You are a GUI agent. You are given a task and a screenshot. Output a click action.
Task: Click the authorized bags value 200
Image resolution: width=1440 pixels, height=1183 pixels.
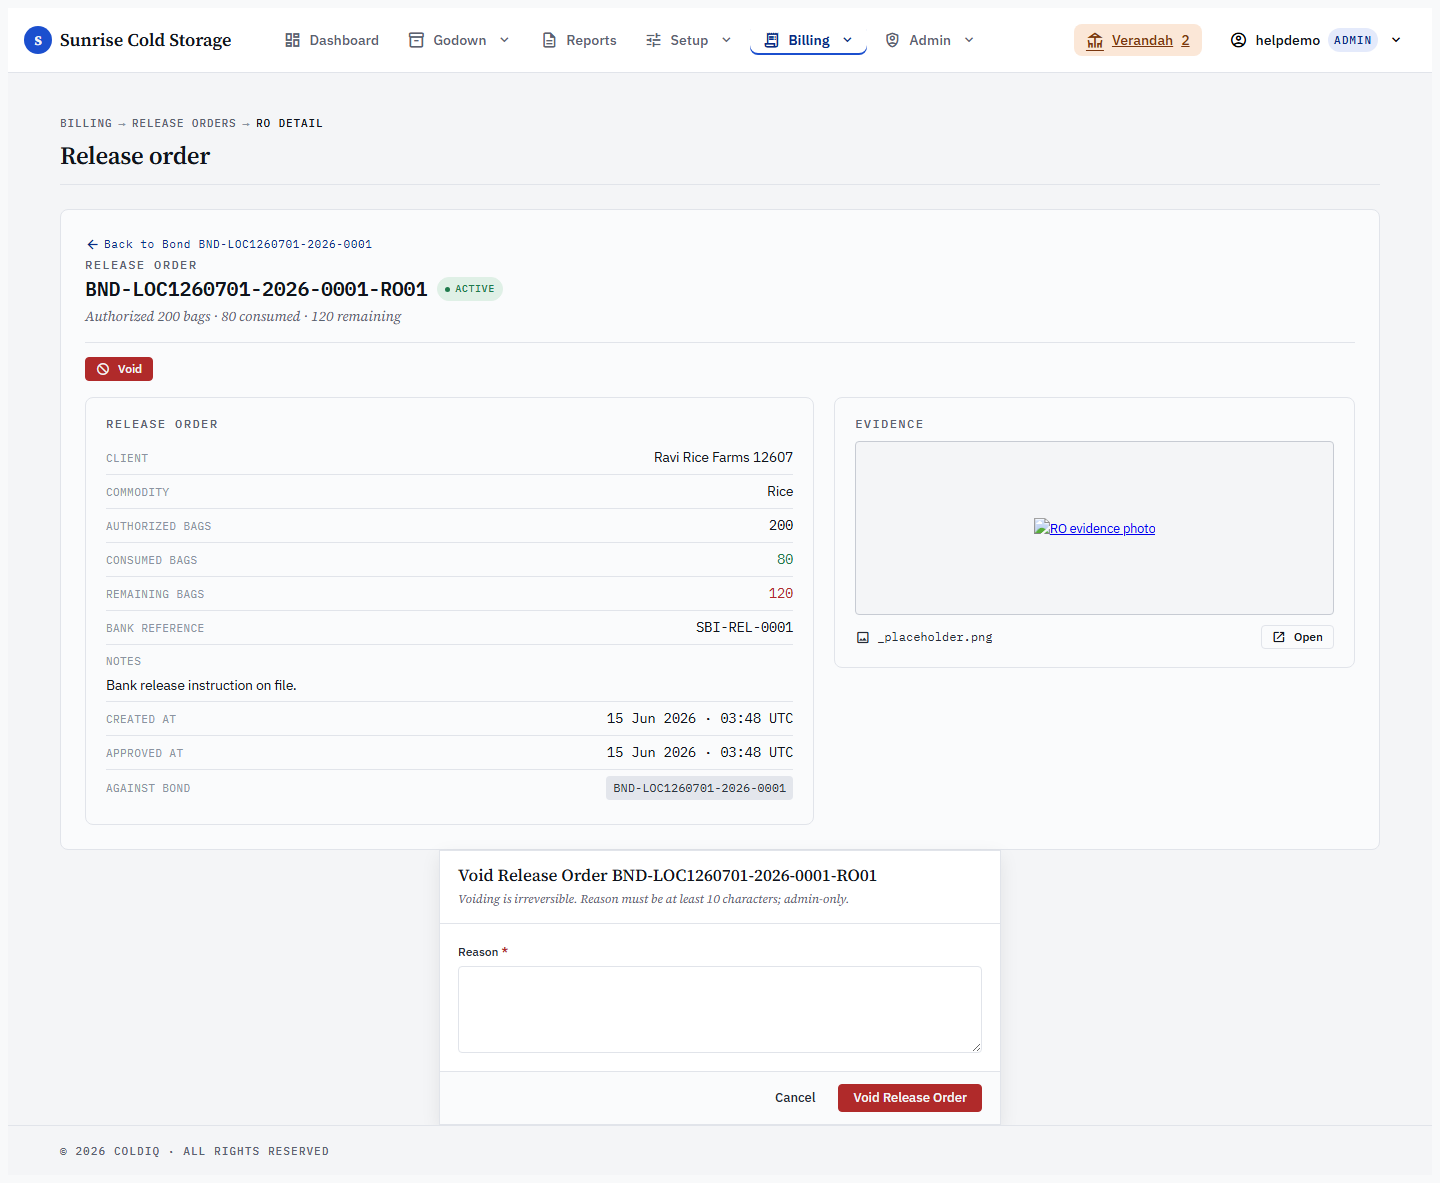(x=781, y=525)
